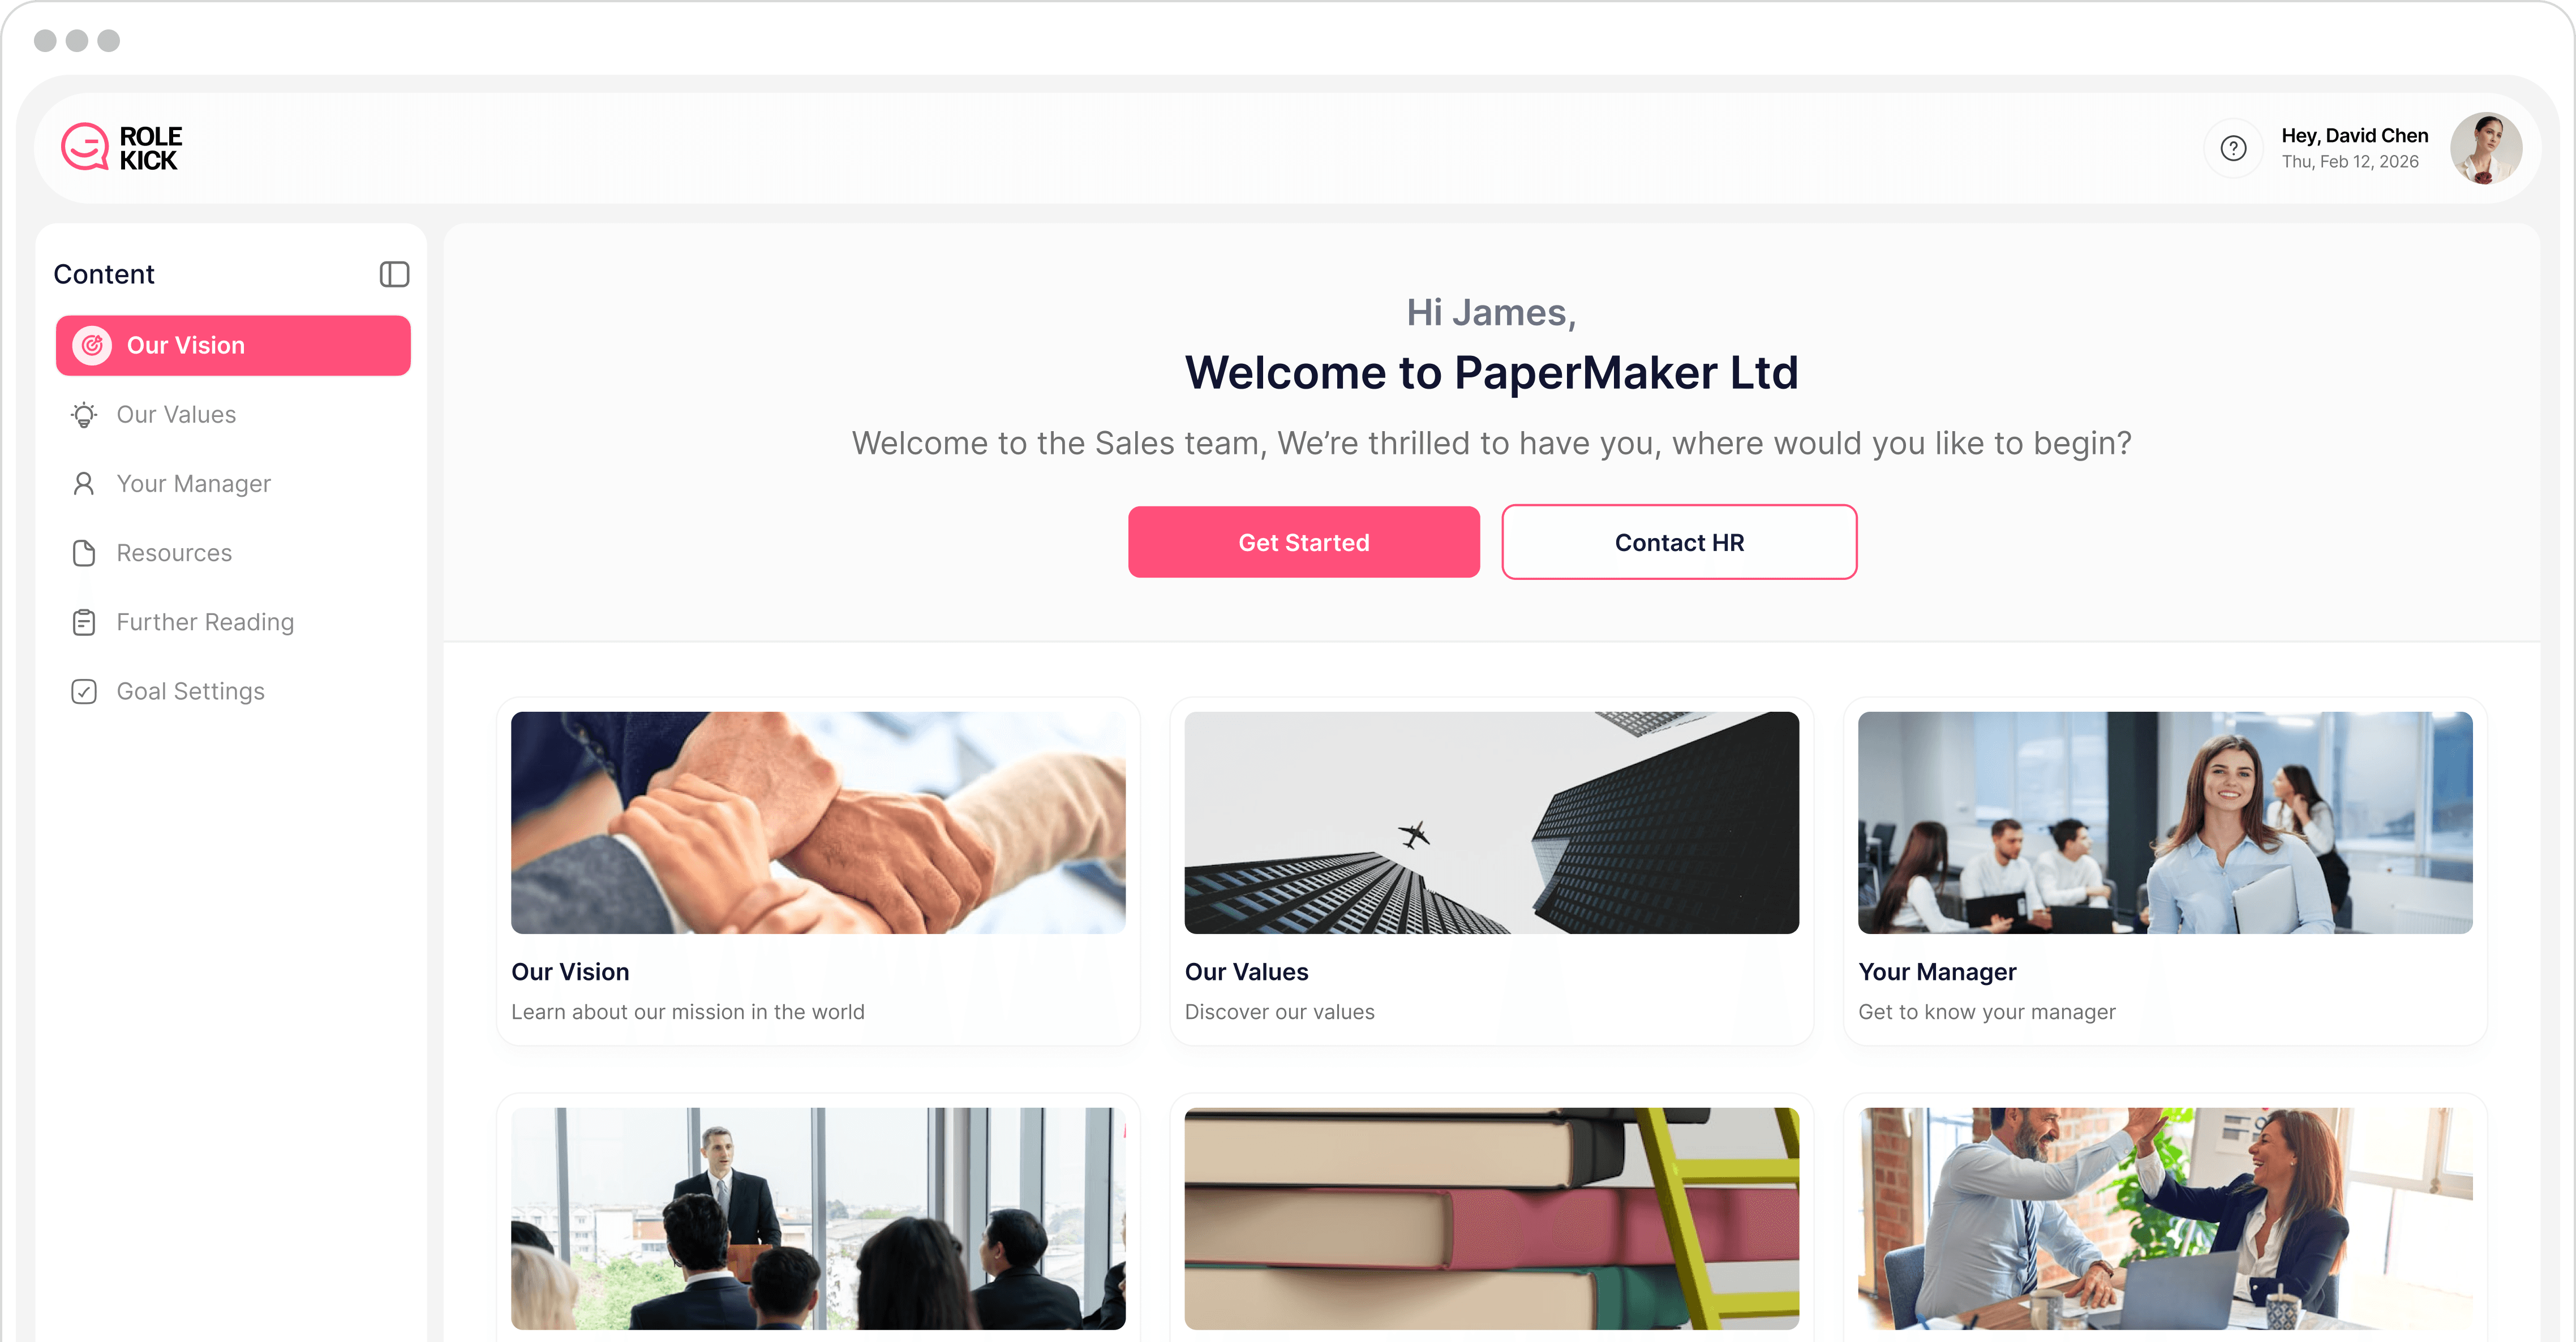
Task: Click the lightbulb icon beside Our Values
Action: (x=84, y=414)
